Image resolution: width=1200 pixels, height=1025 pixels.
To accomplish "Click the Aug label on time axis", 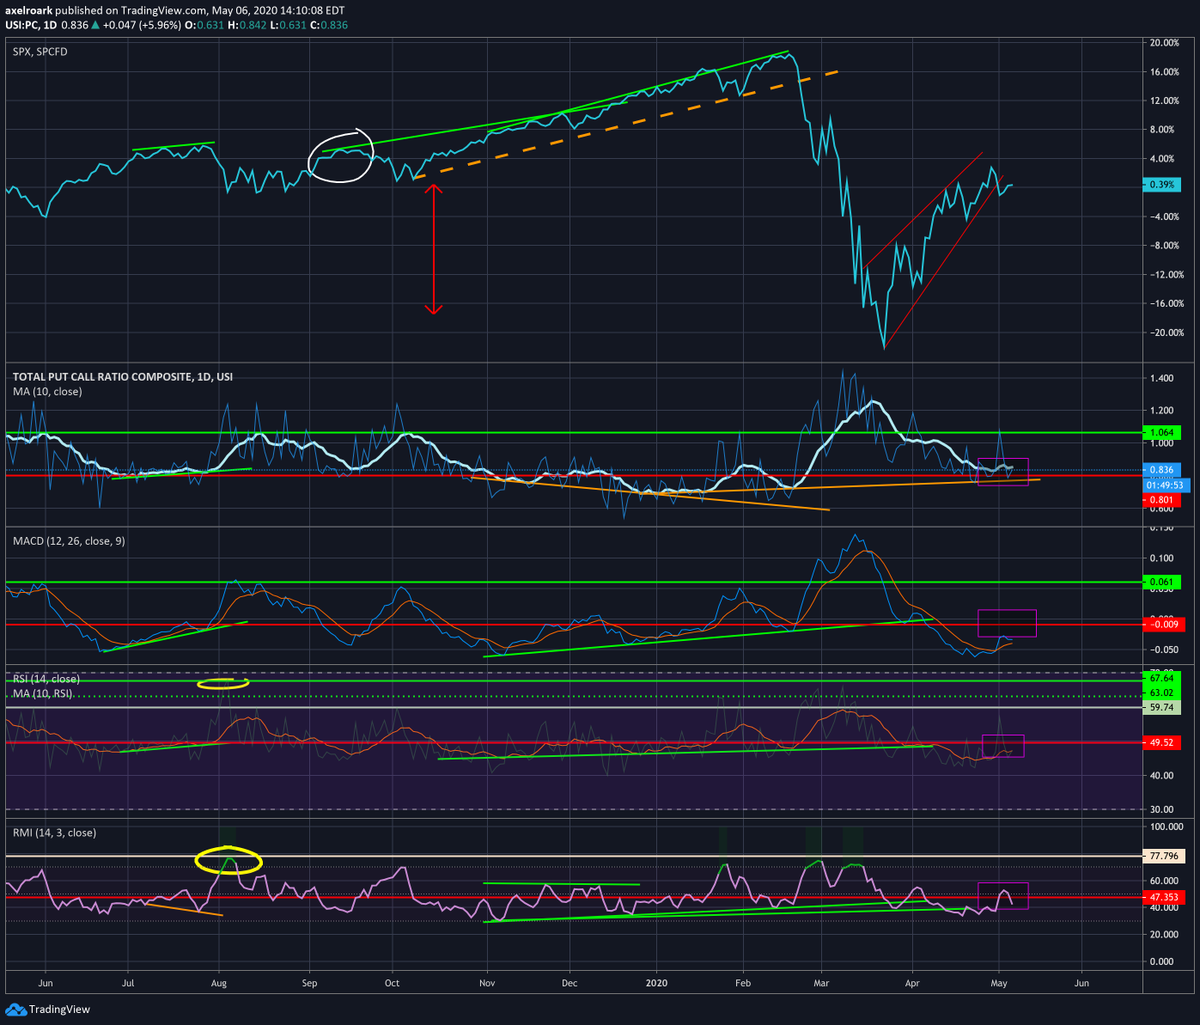I will point(219,984).
